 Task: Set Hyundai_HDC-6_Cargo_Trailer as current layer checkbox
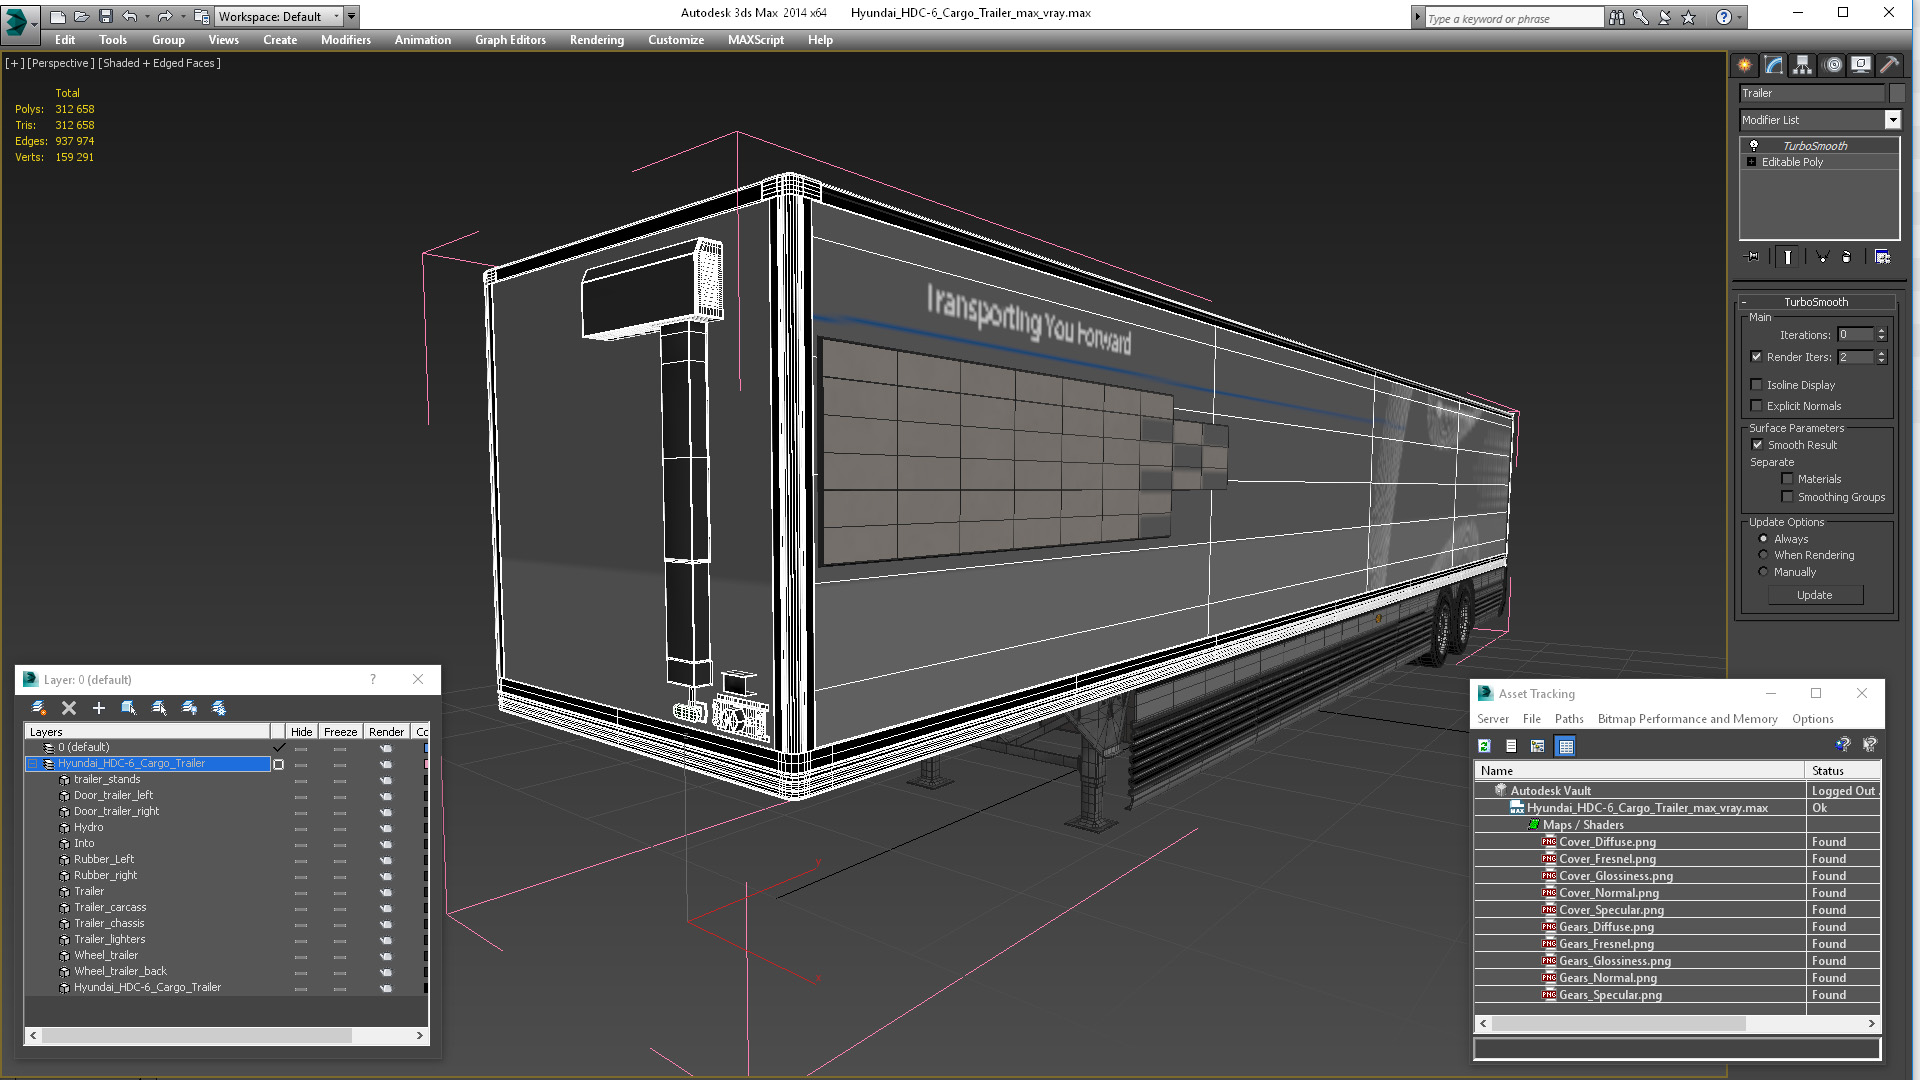pos(279,764)
